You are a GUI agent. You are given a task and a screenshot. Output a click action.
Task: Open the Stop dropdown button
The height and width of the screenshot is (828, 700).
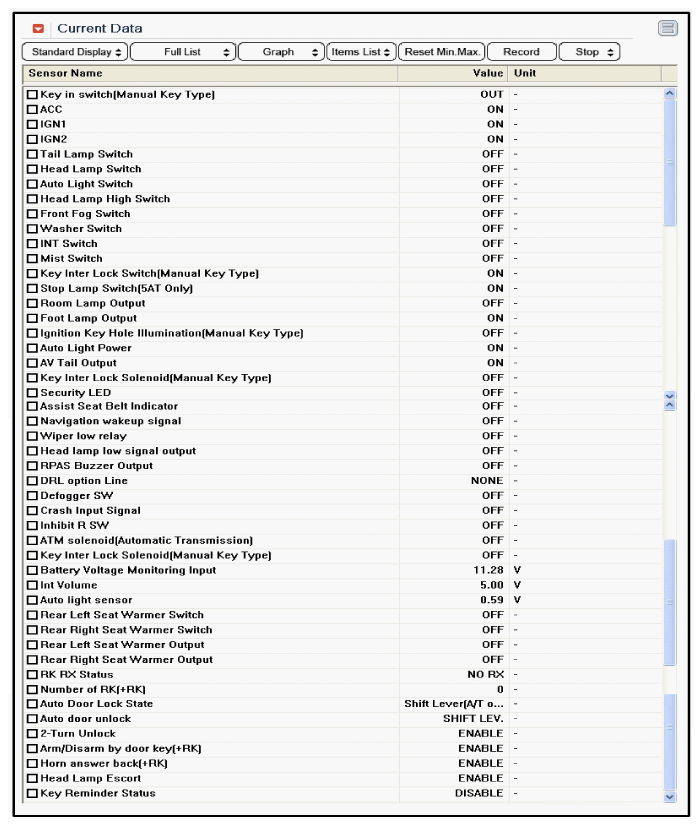pyautogui.click(x=587, y=51)
